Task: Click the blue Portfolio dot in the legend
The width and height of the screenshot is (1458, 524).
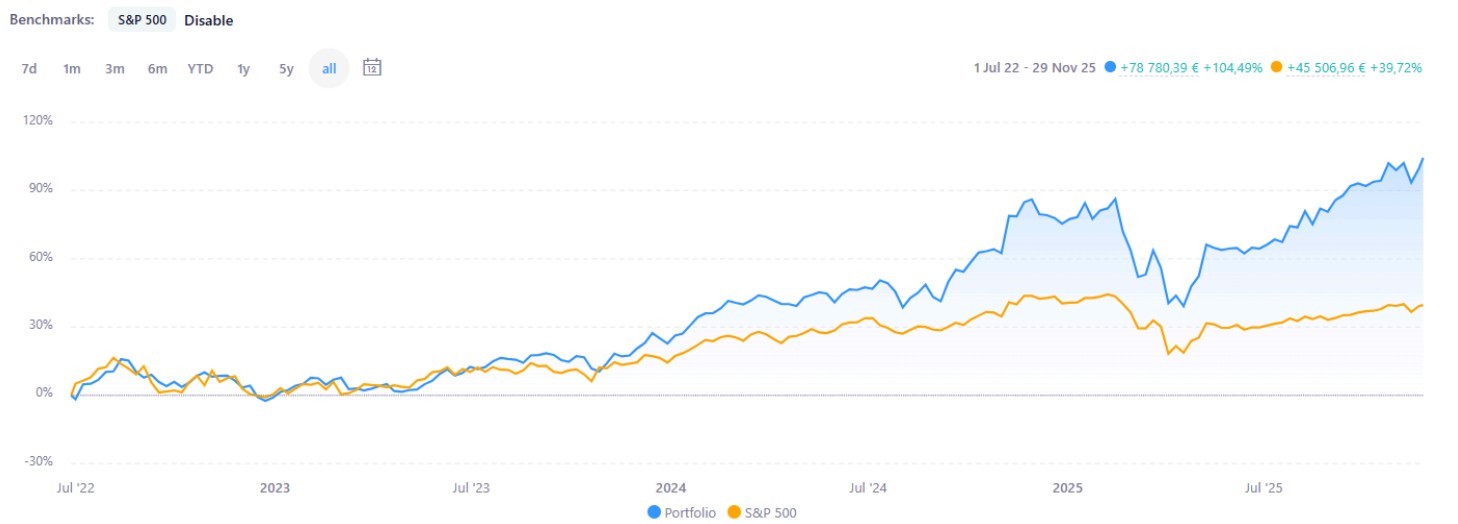Action: pyautogui.click(x=654, y=512)
